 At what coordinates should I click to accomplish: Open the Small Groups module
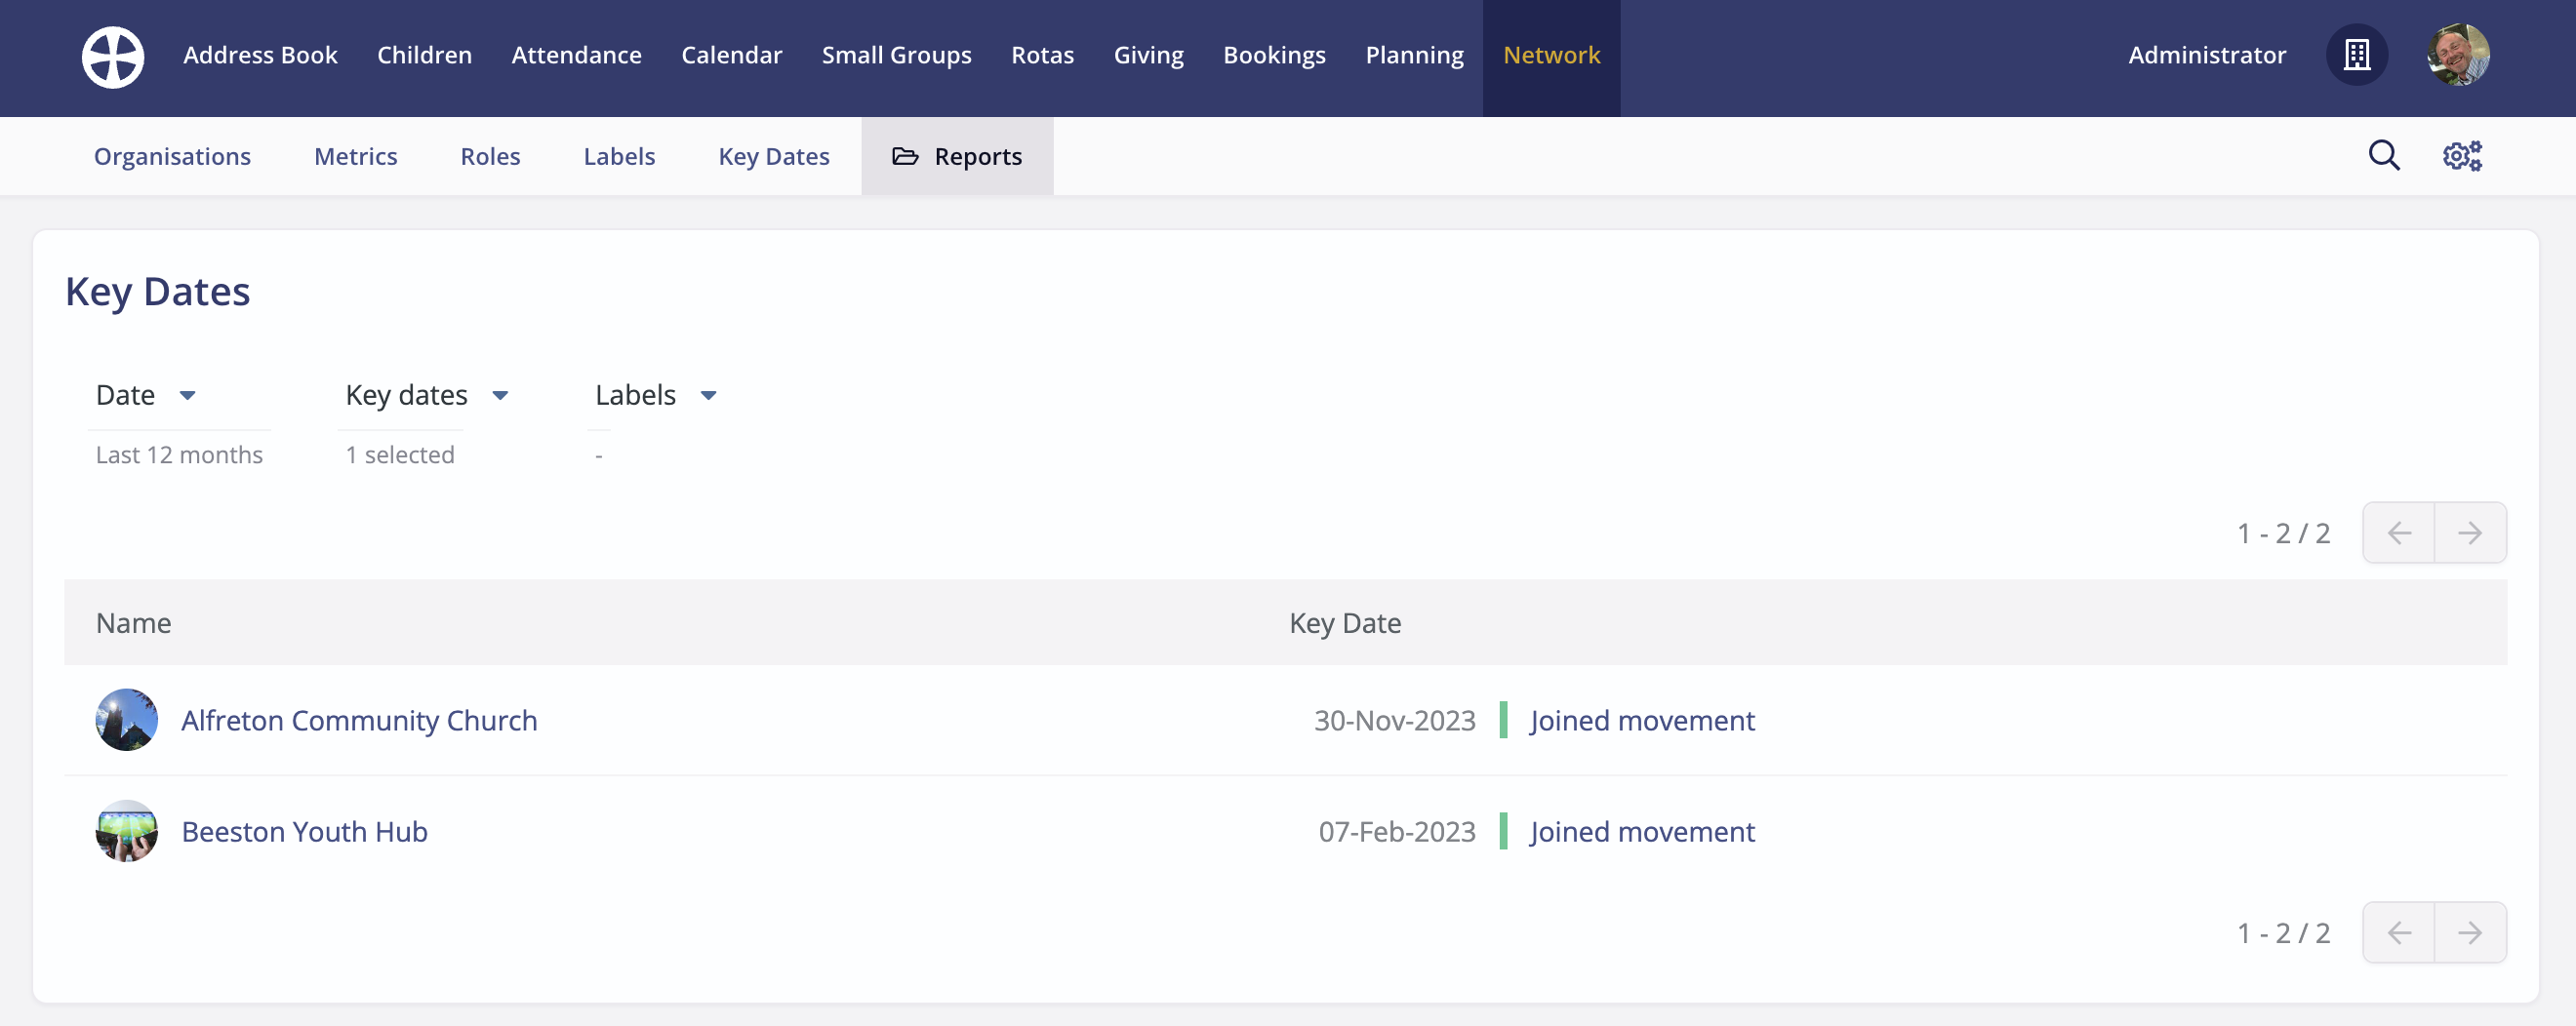pyautogui.click(x=896, y=55)
